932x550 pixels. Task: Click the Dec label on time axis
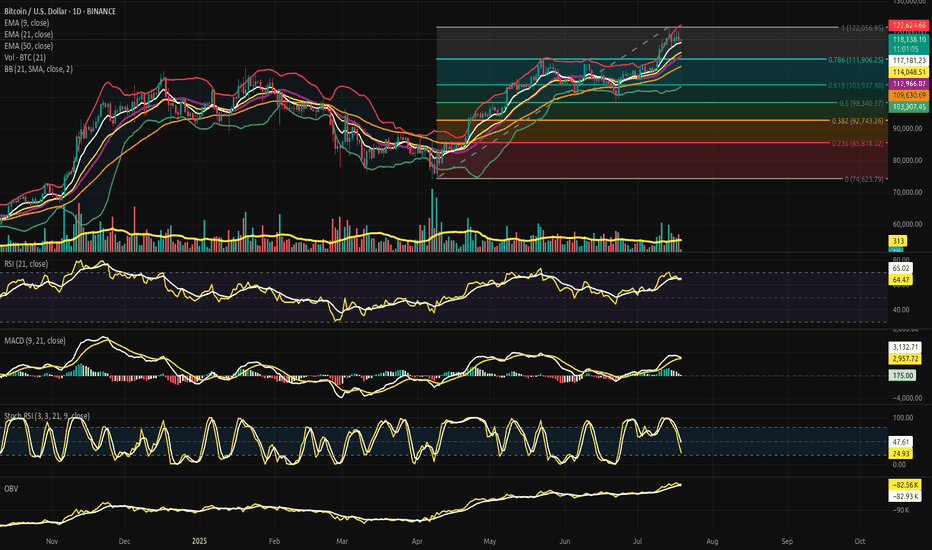[124, 542]
